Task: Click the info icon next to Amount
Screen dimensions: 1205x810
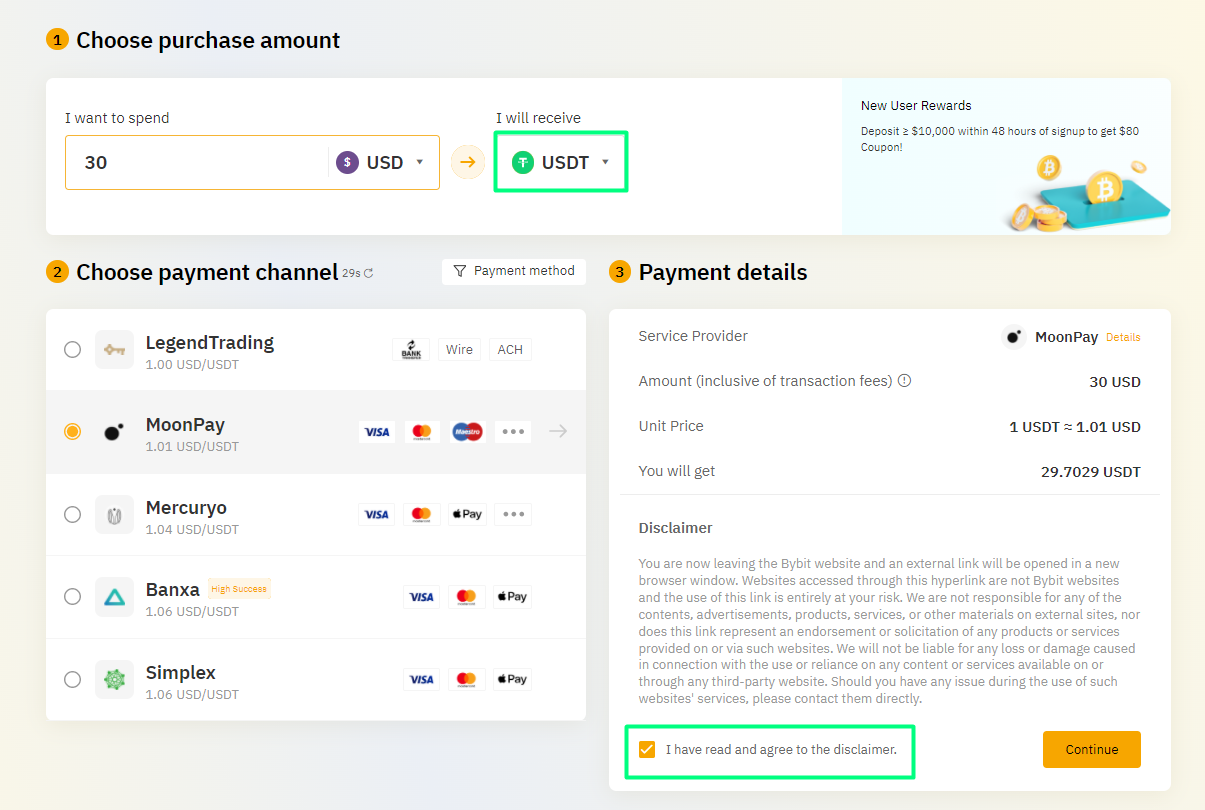Action: pyautogui.click(x=904, y=381)
